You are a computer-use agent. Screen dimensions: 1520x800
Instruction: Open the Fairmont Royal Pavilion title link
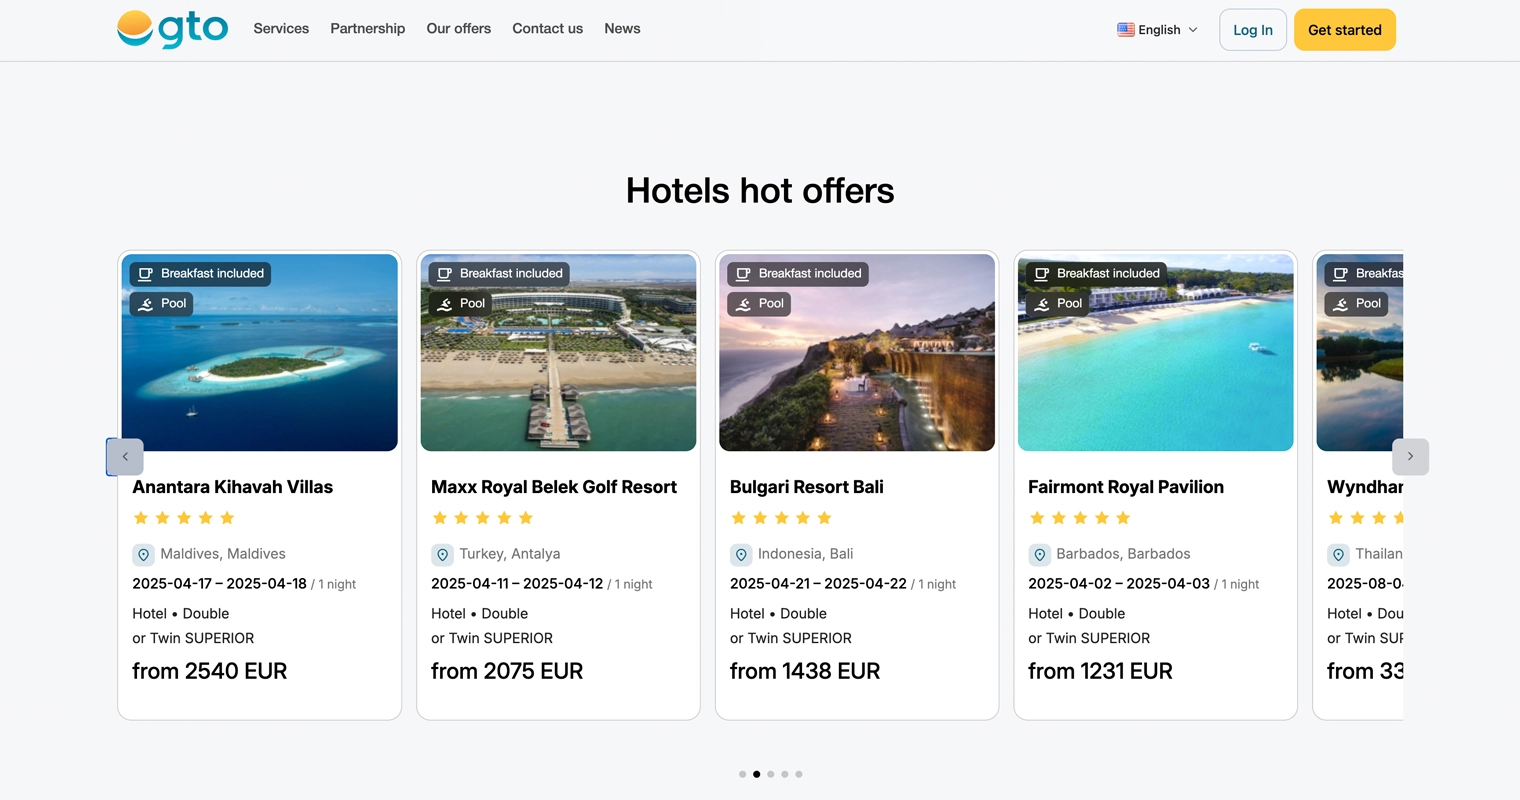point(1125,487)
